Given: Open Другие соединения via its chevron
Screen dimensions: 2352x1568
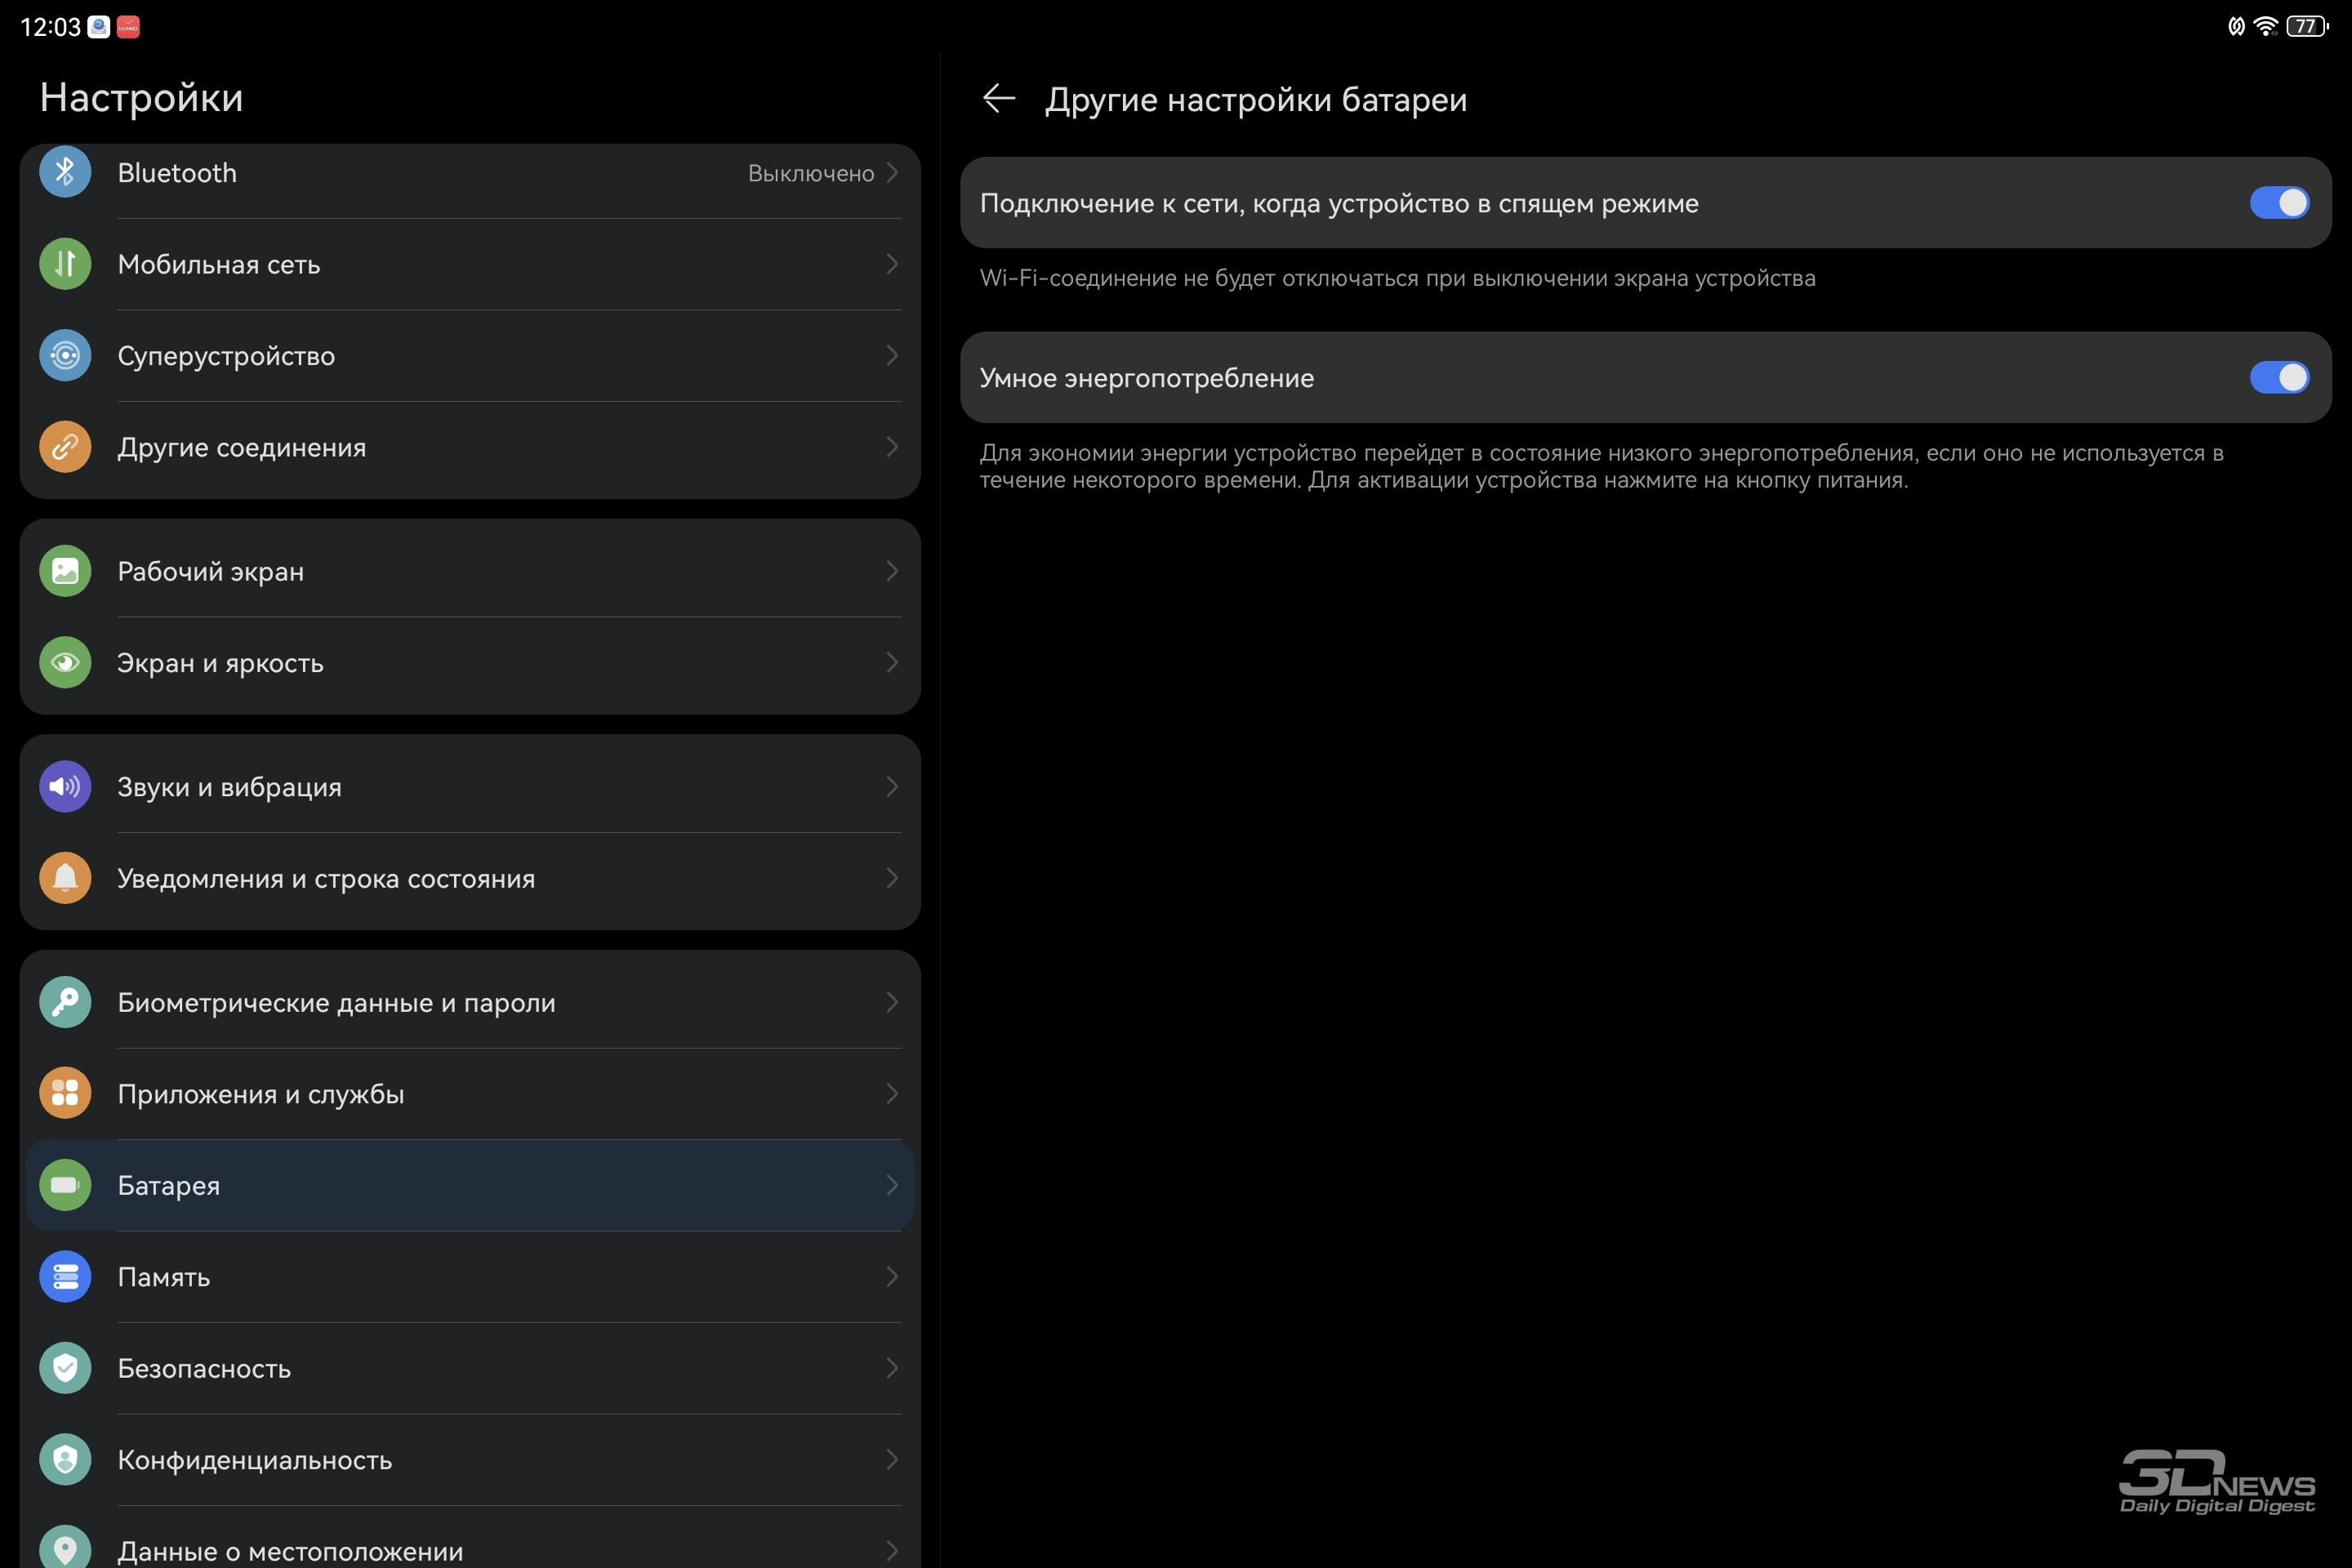Looking at the screenshot, I should [x=892, y=447].
